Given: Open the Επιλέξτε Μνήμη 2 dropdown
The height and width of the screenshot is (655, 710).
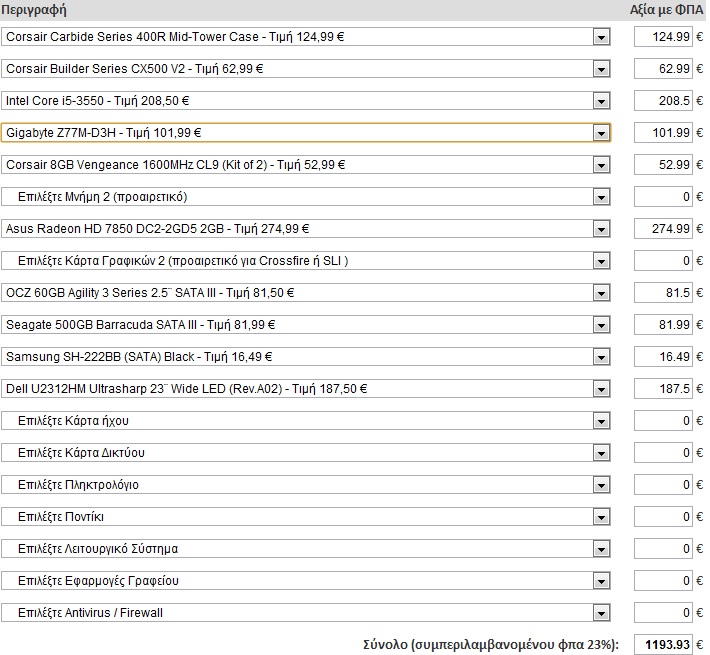Looking at the screenshot, I should click(306, 197).
